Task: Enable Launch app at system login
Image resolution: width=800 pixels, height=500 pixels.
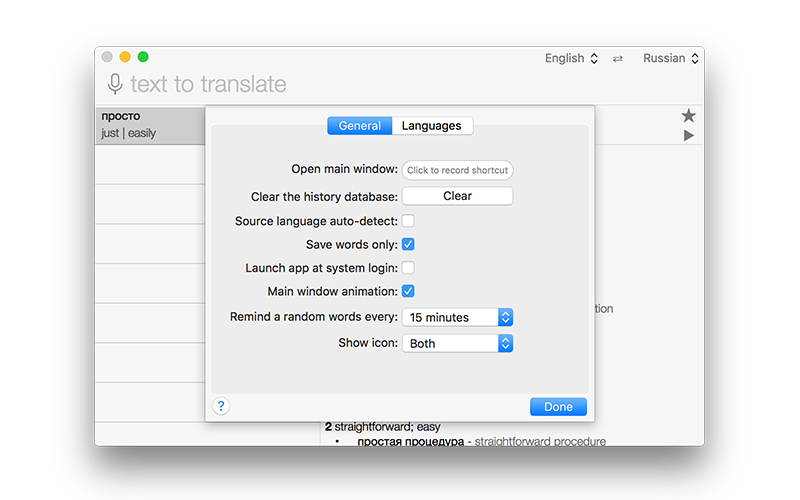Action: [x=408, y=268]
